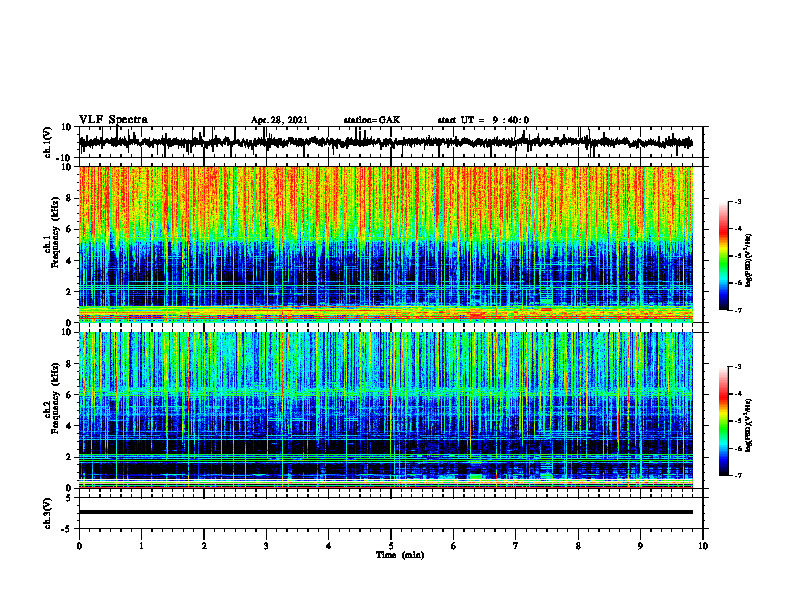Click the "ch.1 Frequency (kHz)" axis label
This screenshot has width=792, height=612.
coord(51,232)
